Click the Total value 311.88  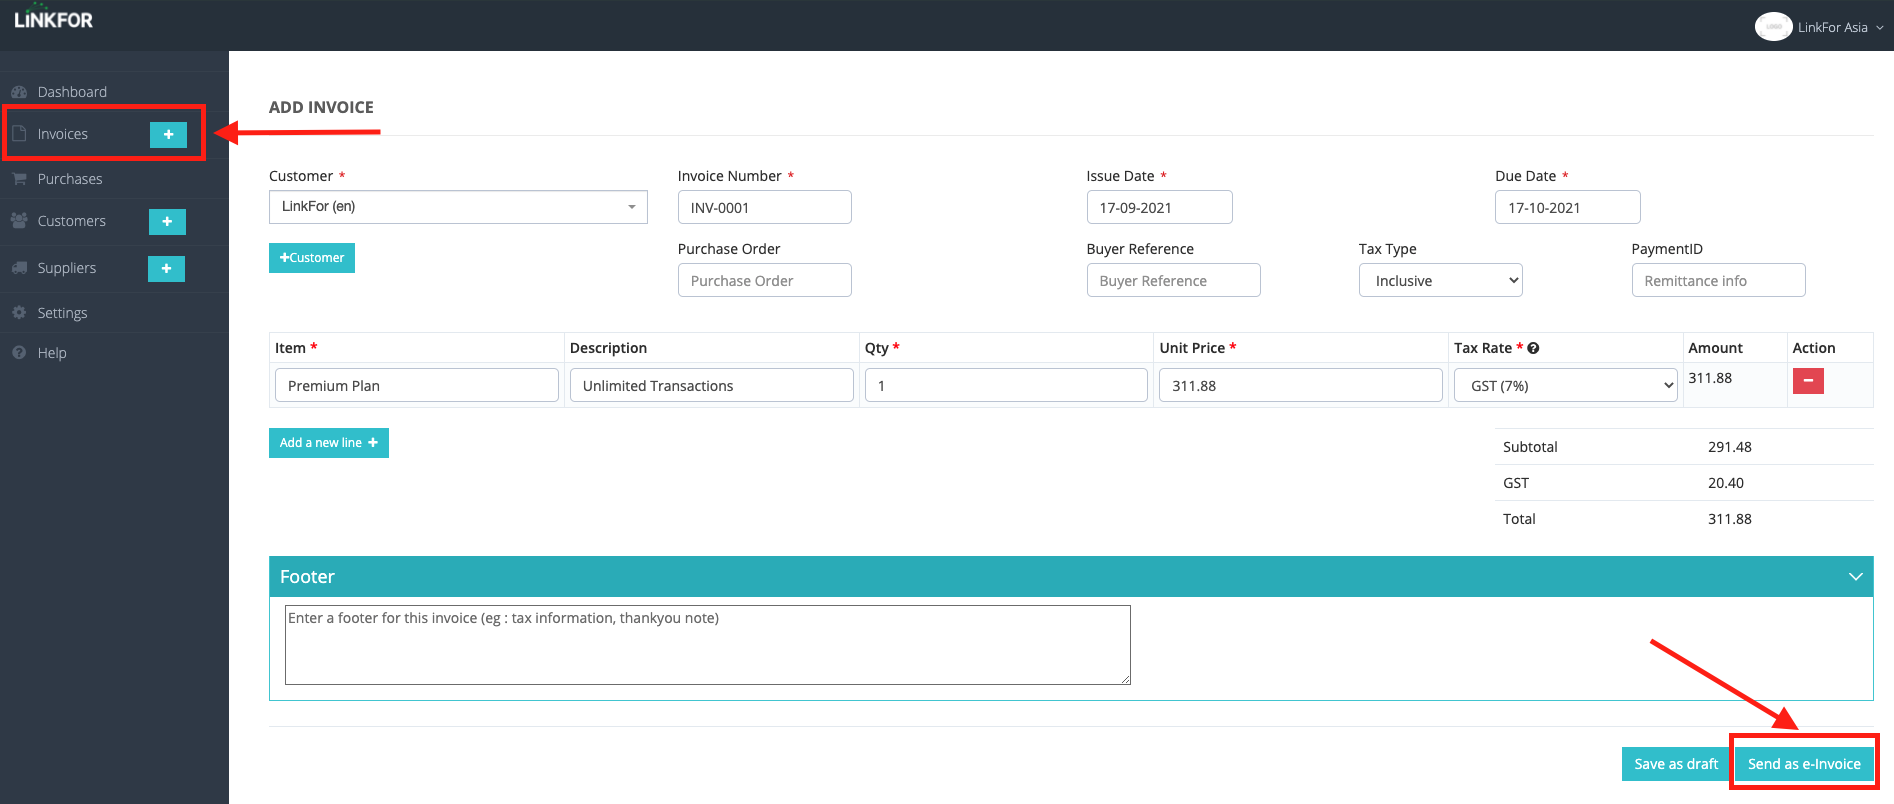point(1730,519)
